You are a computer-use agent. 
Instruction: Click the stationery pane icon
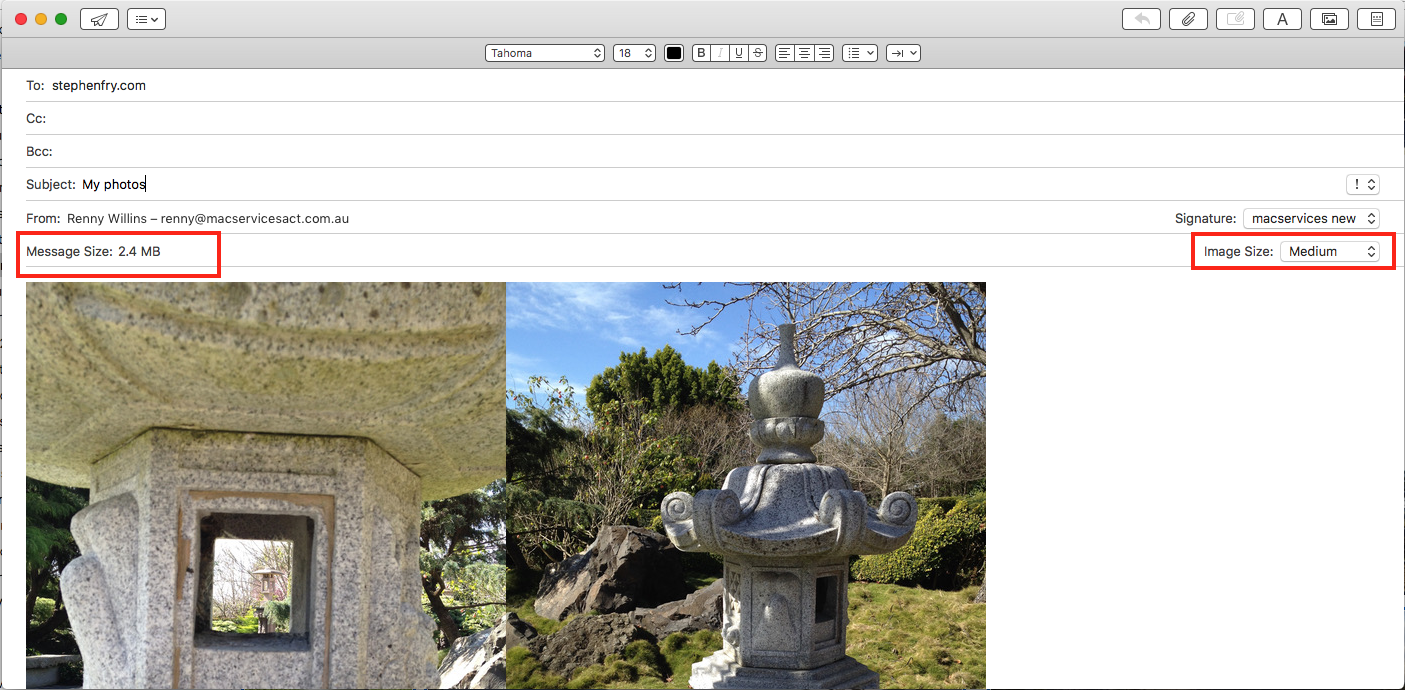tap(1376, 19)
